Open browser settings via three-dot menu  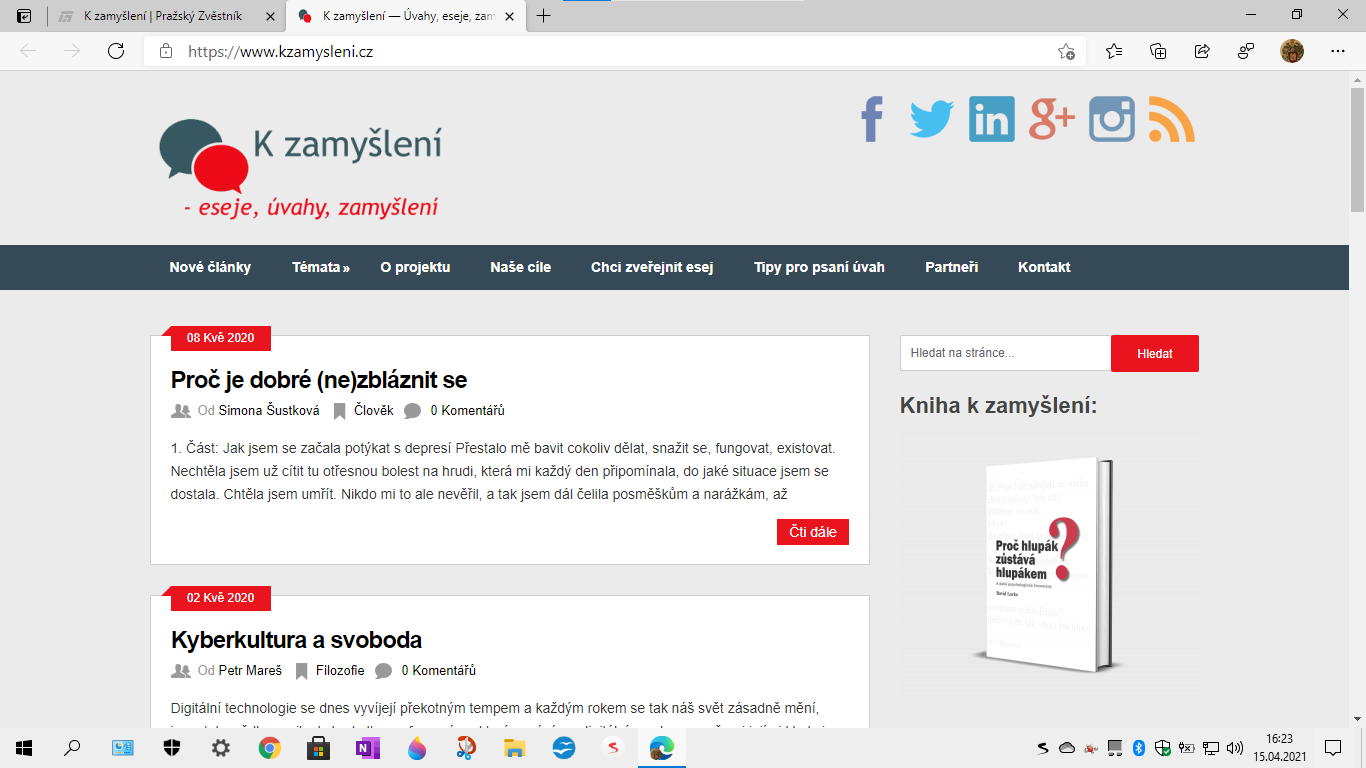click(x=1337, y=49)
